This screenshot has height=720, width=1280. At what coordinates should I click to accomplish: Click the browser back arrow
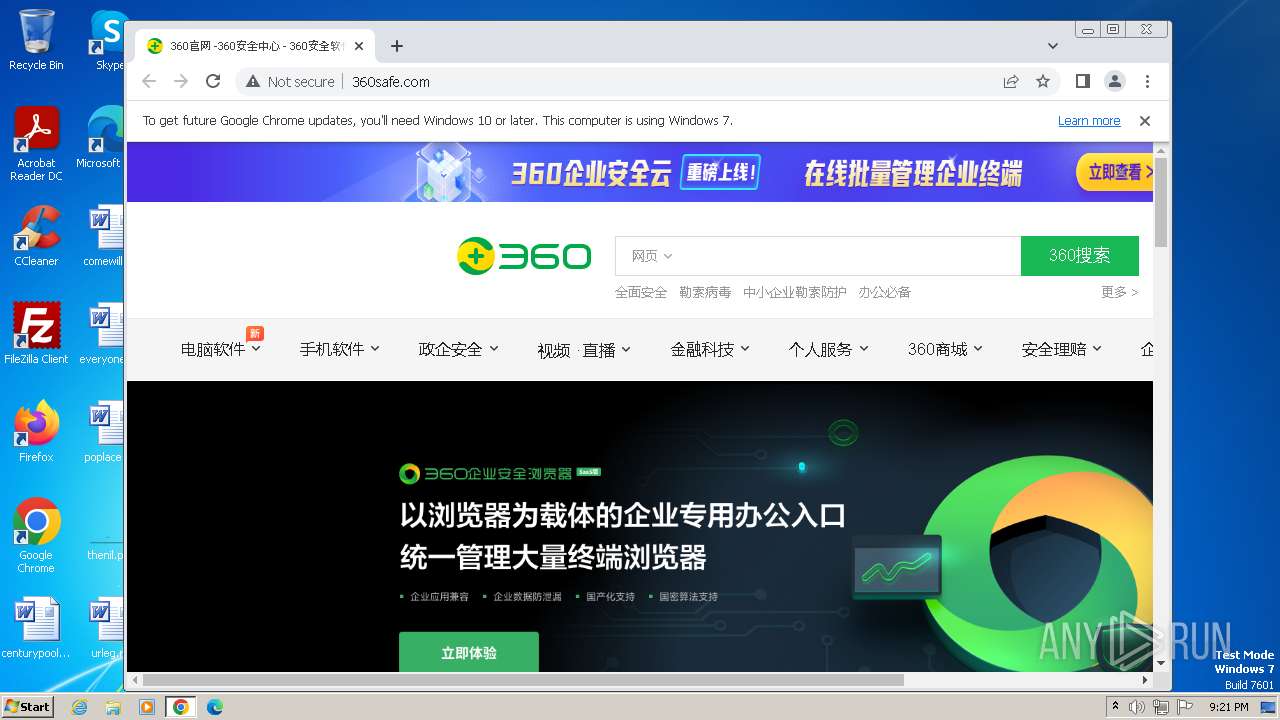click(x=149, y=82)
